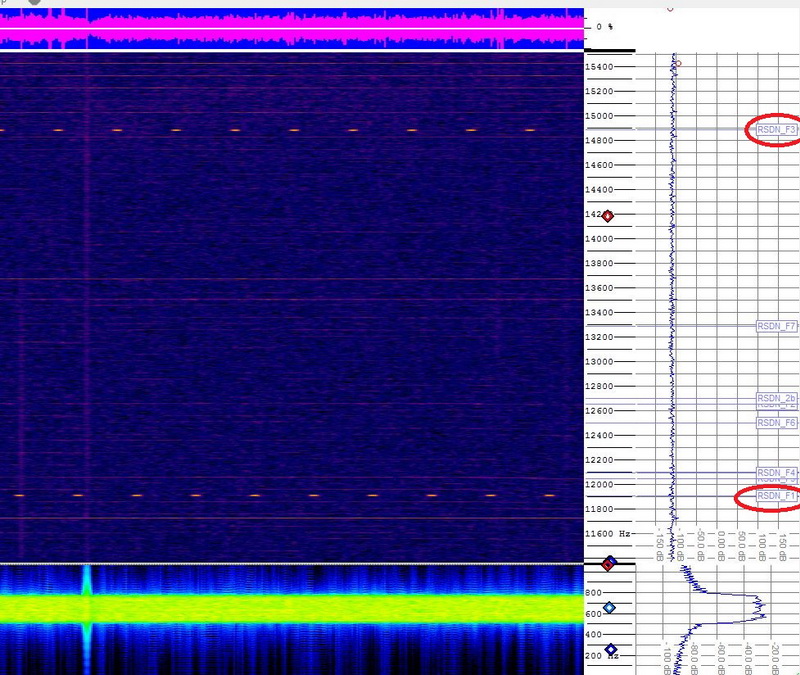Viewport: 800px width, 675px height.
Task: Click the 13000 frequency tick label
Action: pos(599,361)
